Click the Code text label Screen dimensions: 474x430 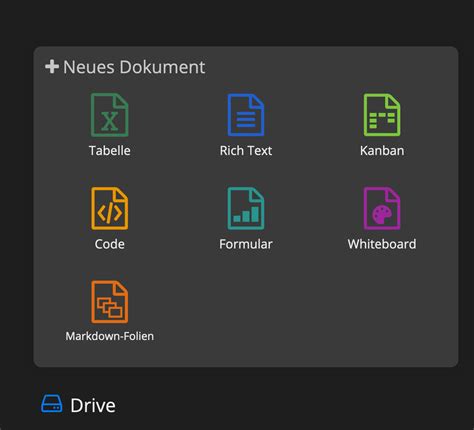[x=110, y=244]
